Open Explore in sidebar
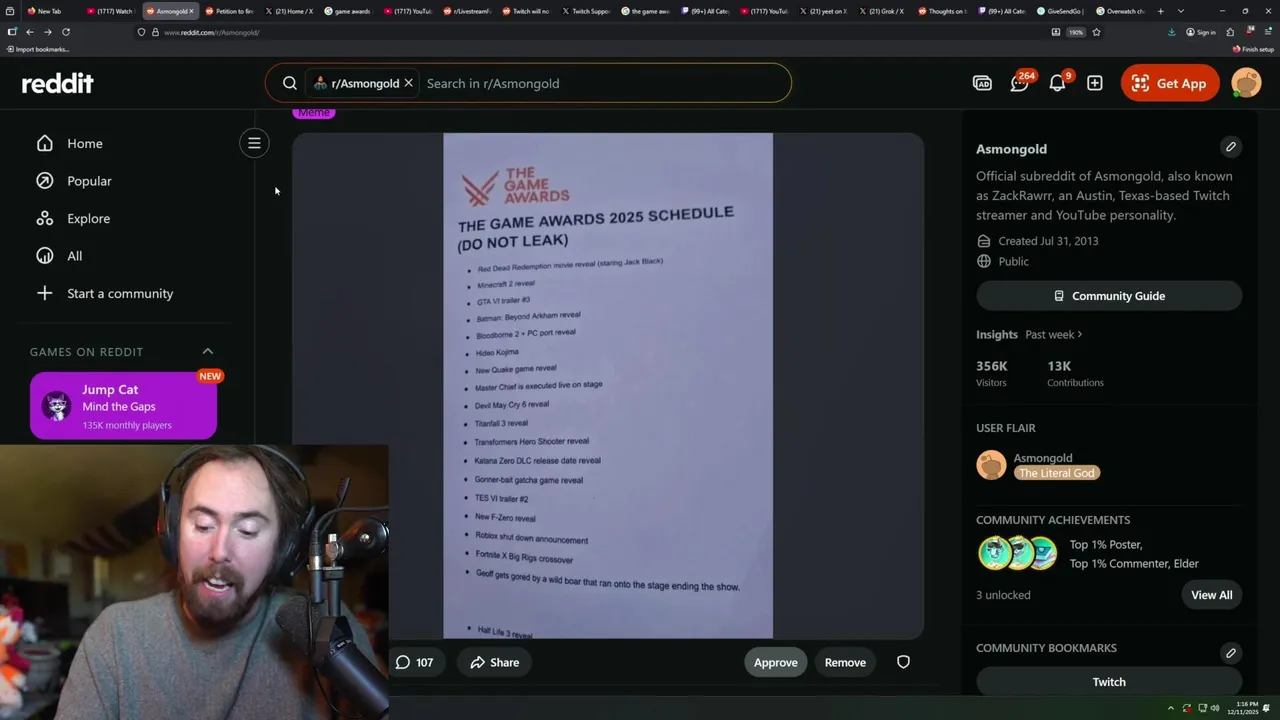This screenshot has width=1280, height=720. pos(88,218)
